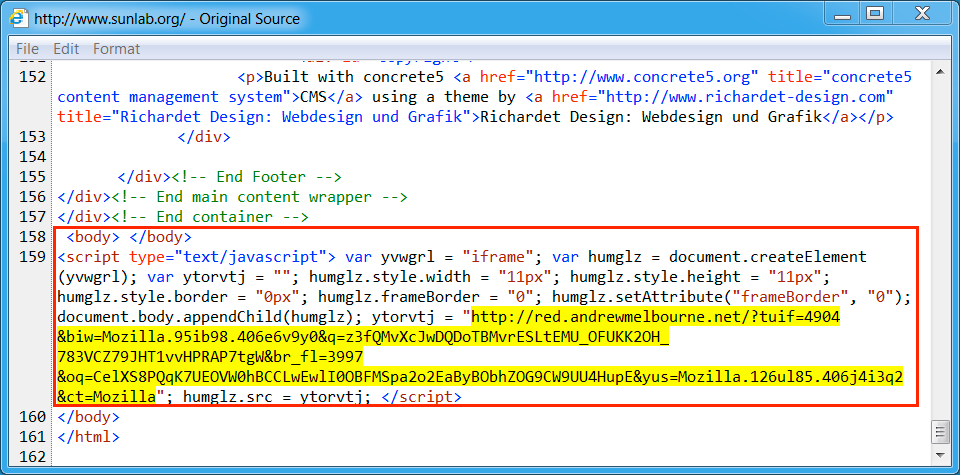960x475 pixels.
Task: Click the closing </body> tag on line 160
Action: 88,417
